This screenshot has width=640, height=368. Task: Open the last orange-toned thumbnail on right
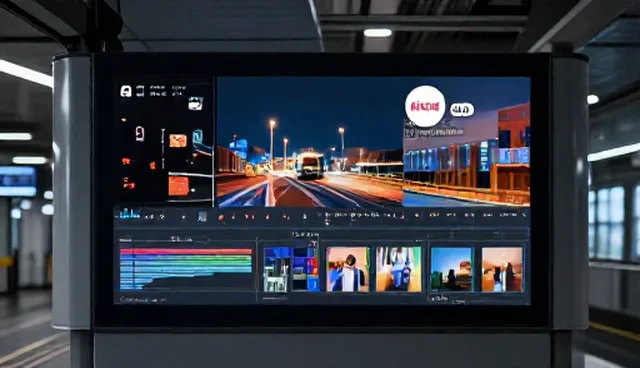[x=502, y=269]
